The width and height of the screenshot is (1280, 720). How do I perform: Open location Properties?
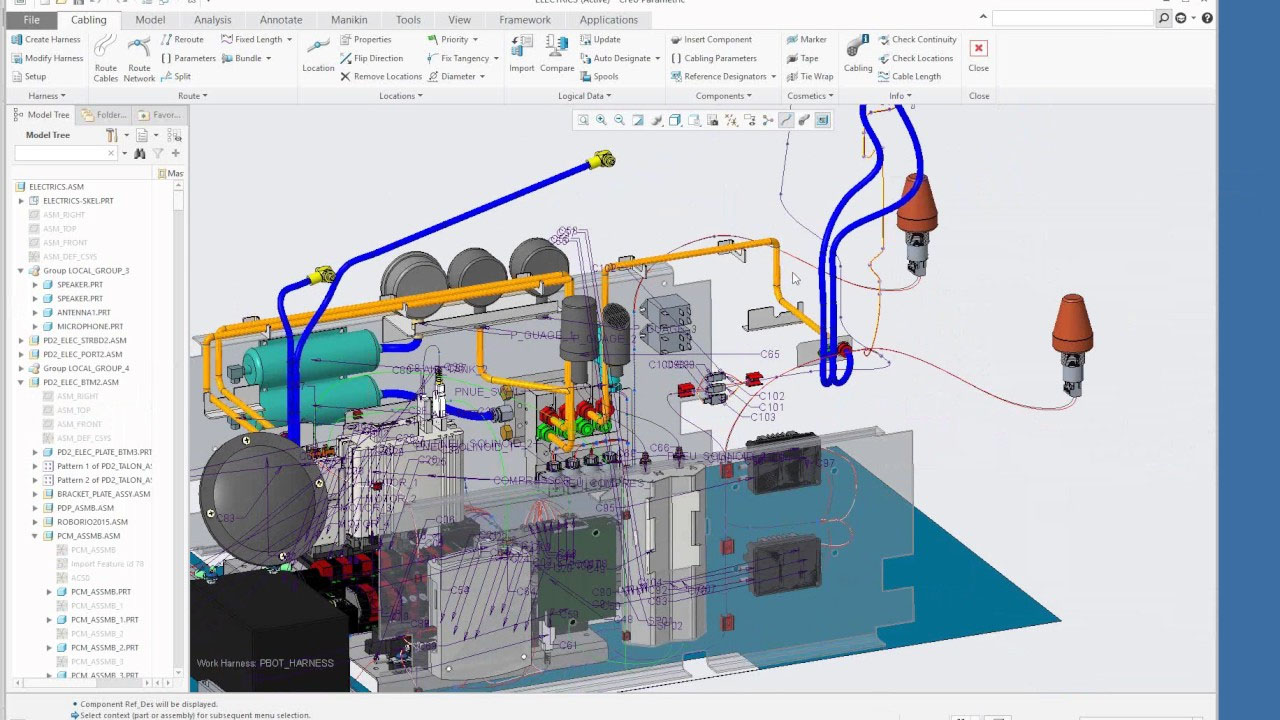click(x=365, y=39)
